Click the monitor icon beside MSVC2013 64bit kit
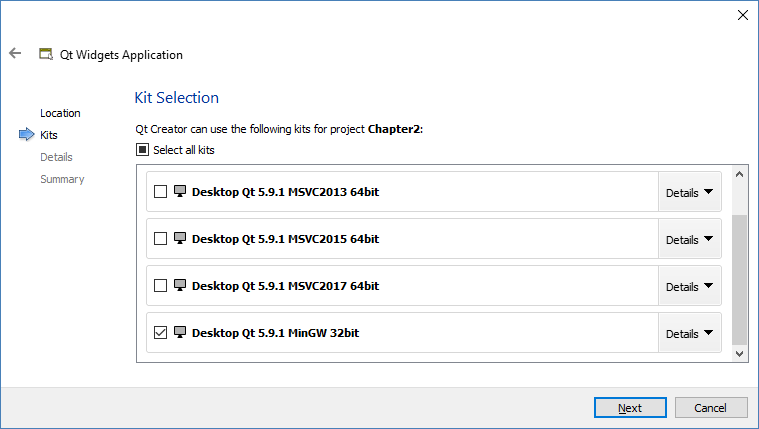The width and height of the screenshot is (759, 429). click(x=180, y=191)
